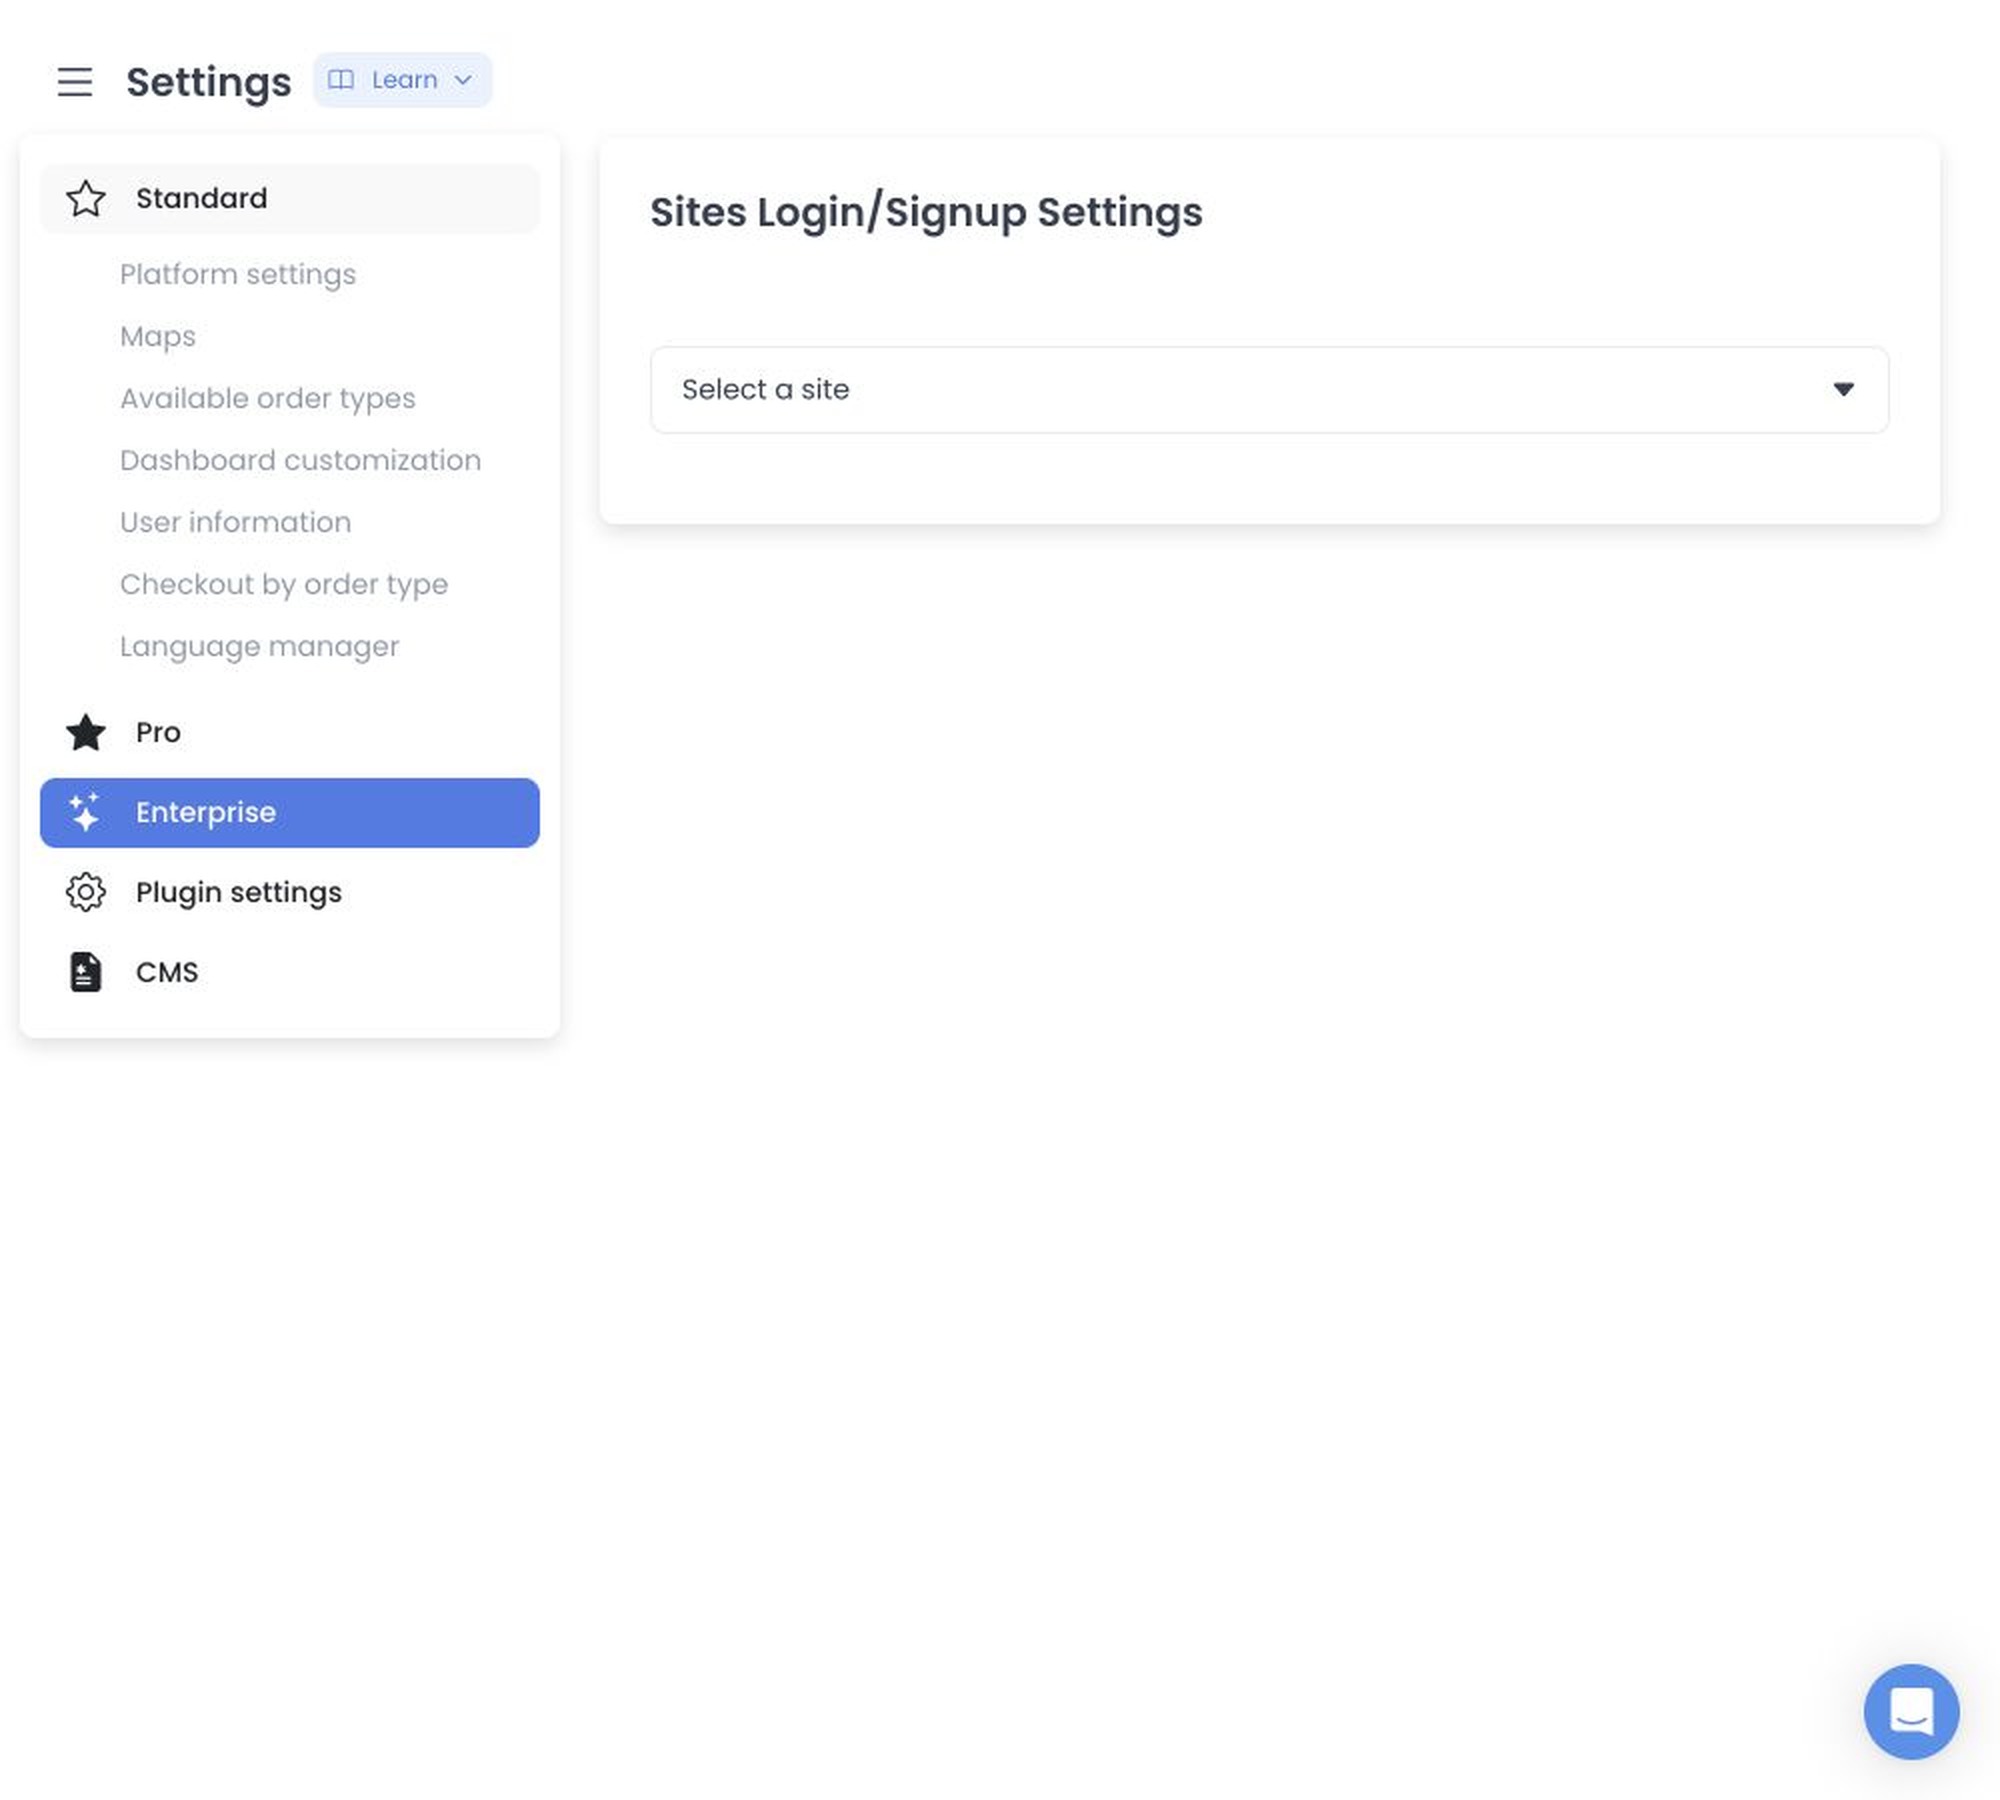2000x1800 pixels.
Task: Open the Select a site dropdown
Action: tap(1269, 390)
